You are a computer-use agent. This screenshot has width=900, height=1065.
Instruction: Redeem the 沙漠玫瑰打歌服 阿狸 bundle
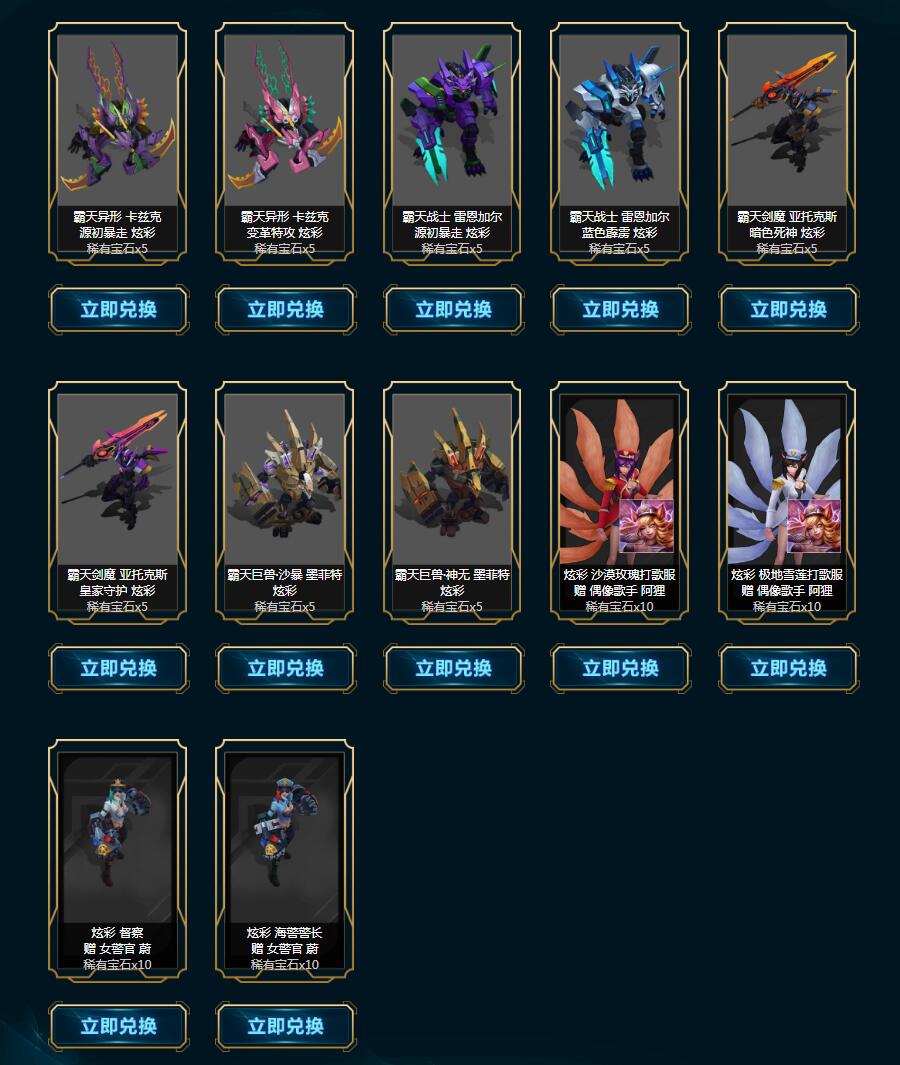point(620,668)
